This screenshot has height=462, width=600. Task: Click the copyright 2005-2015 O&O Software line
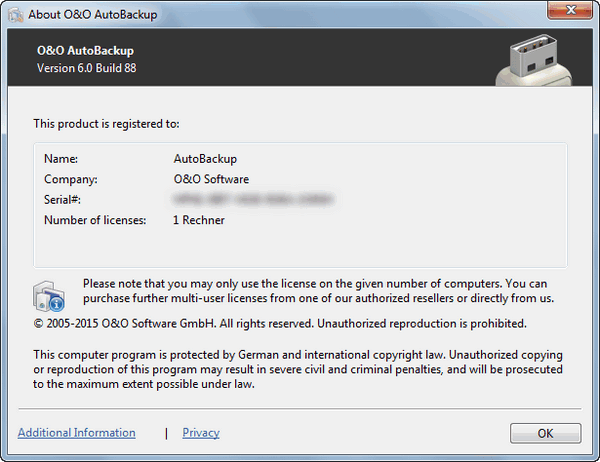click(x=280, y=324)
